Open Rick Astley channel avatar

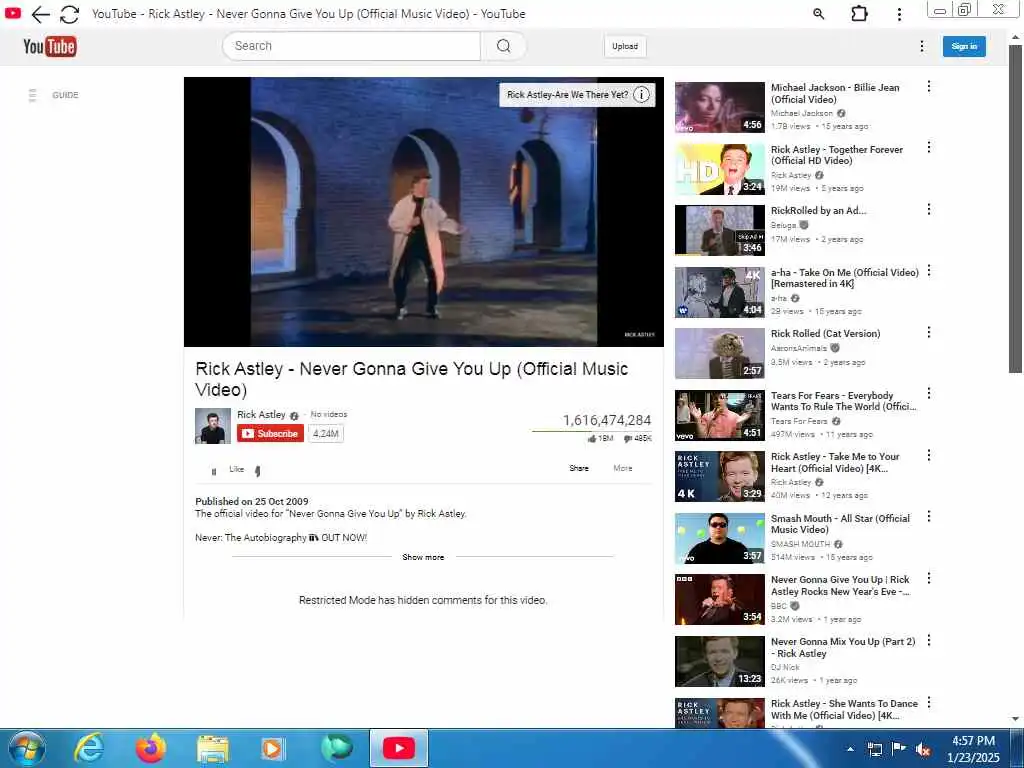click(213, 426)
